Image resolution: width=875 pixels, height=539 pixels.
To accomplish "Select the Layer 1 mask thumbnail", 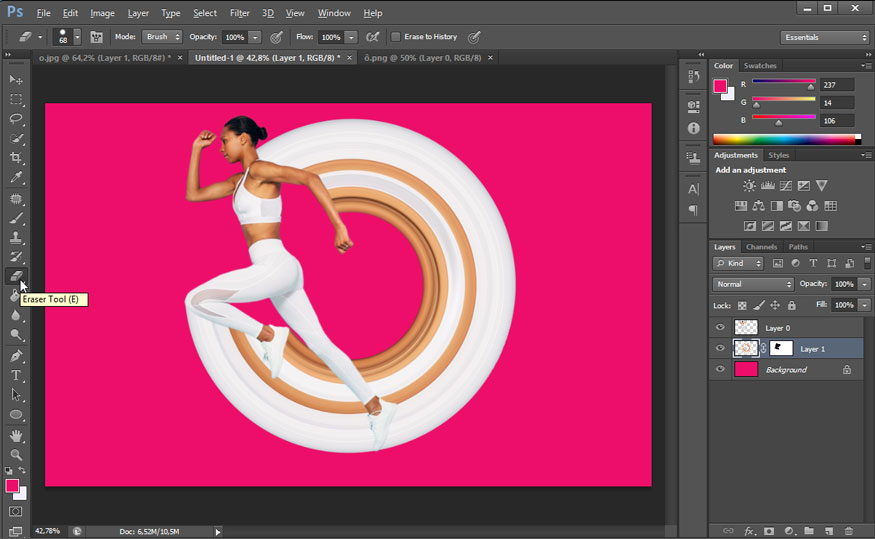I will (781, 349).
